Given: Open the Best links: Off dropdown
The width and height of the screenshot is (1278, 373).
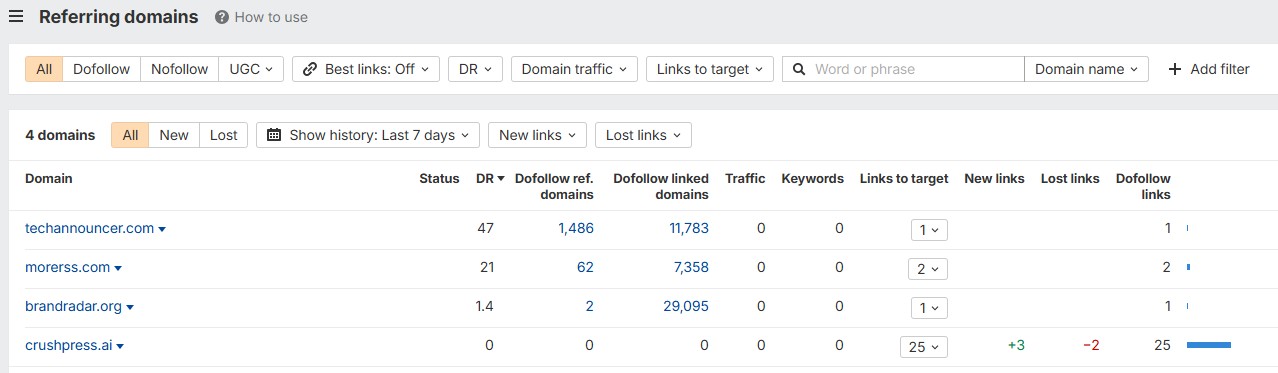Looking at the screenshot, I should [365, 69].
